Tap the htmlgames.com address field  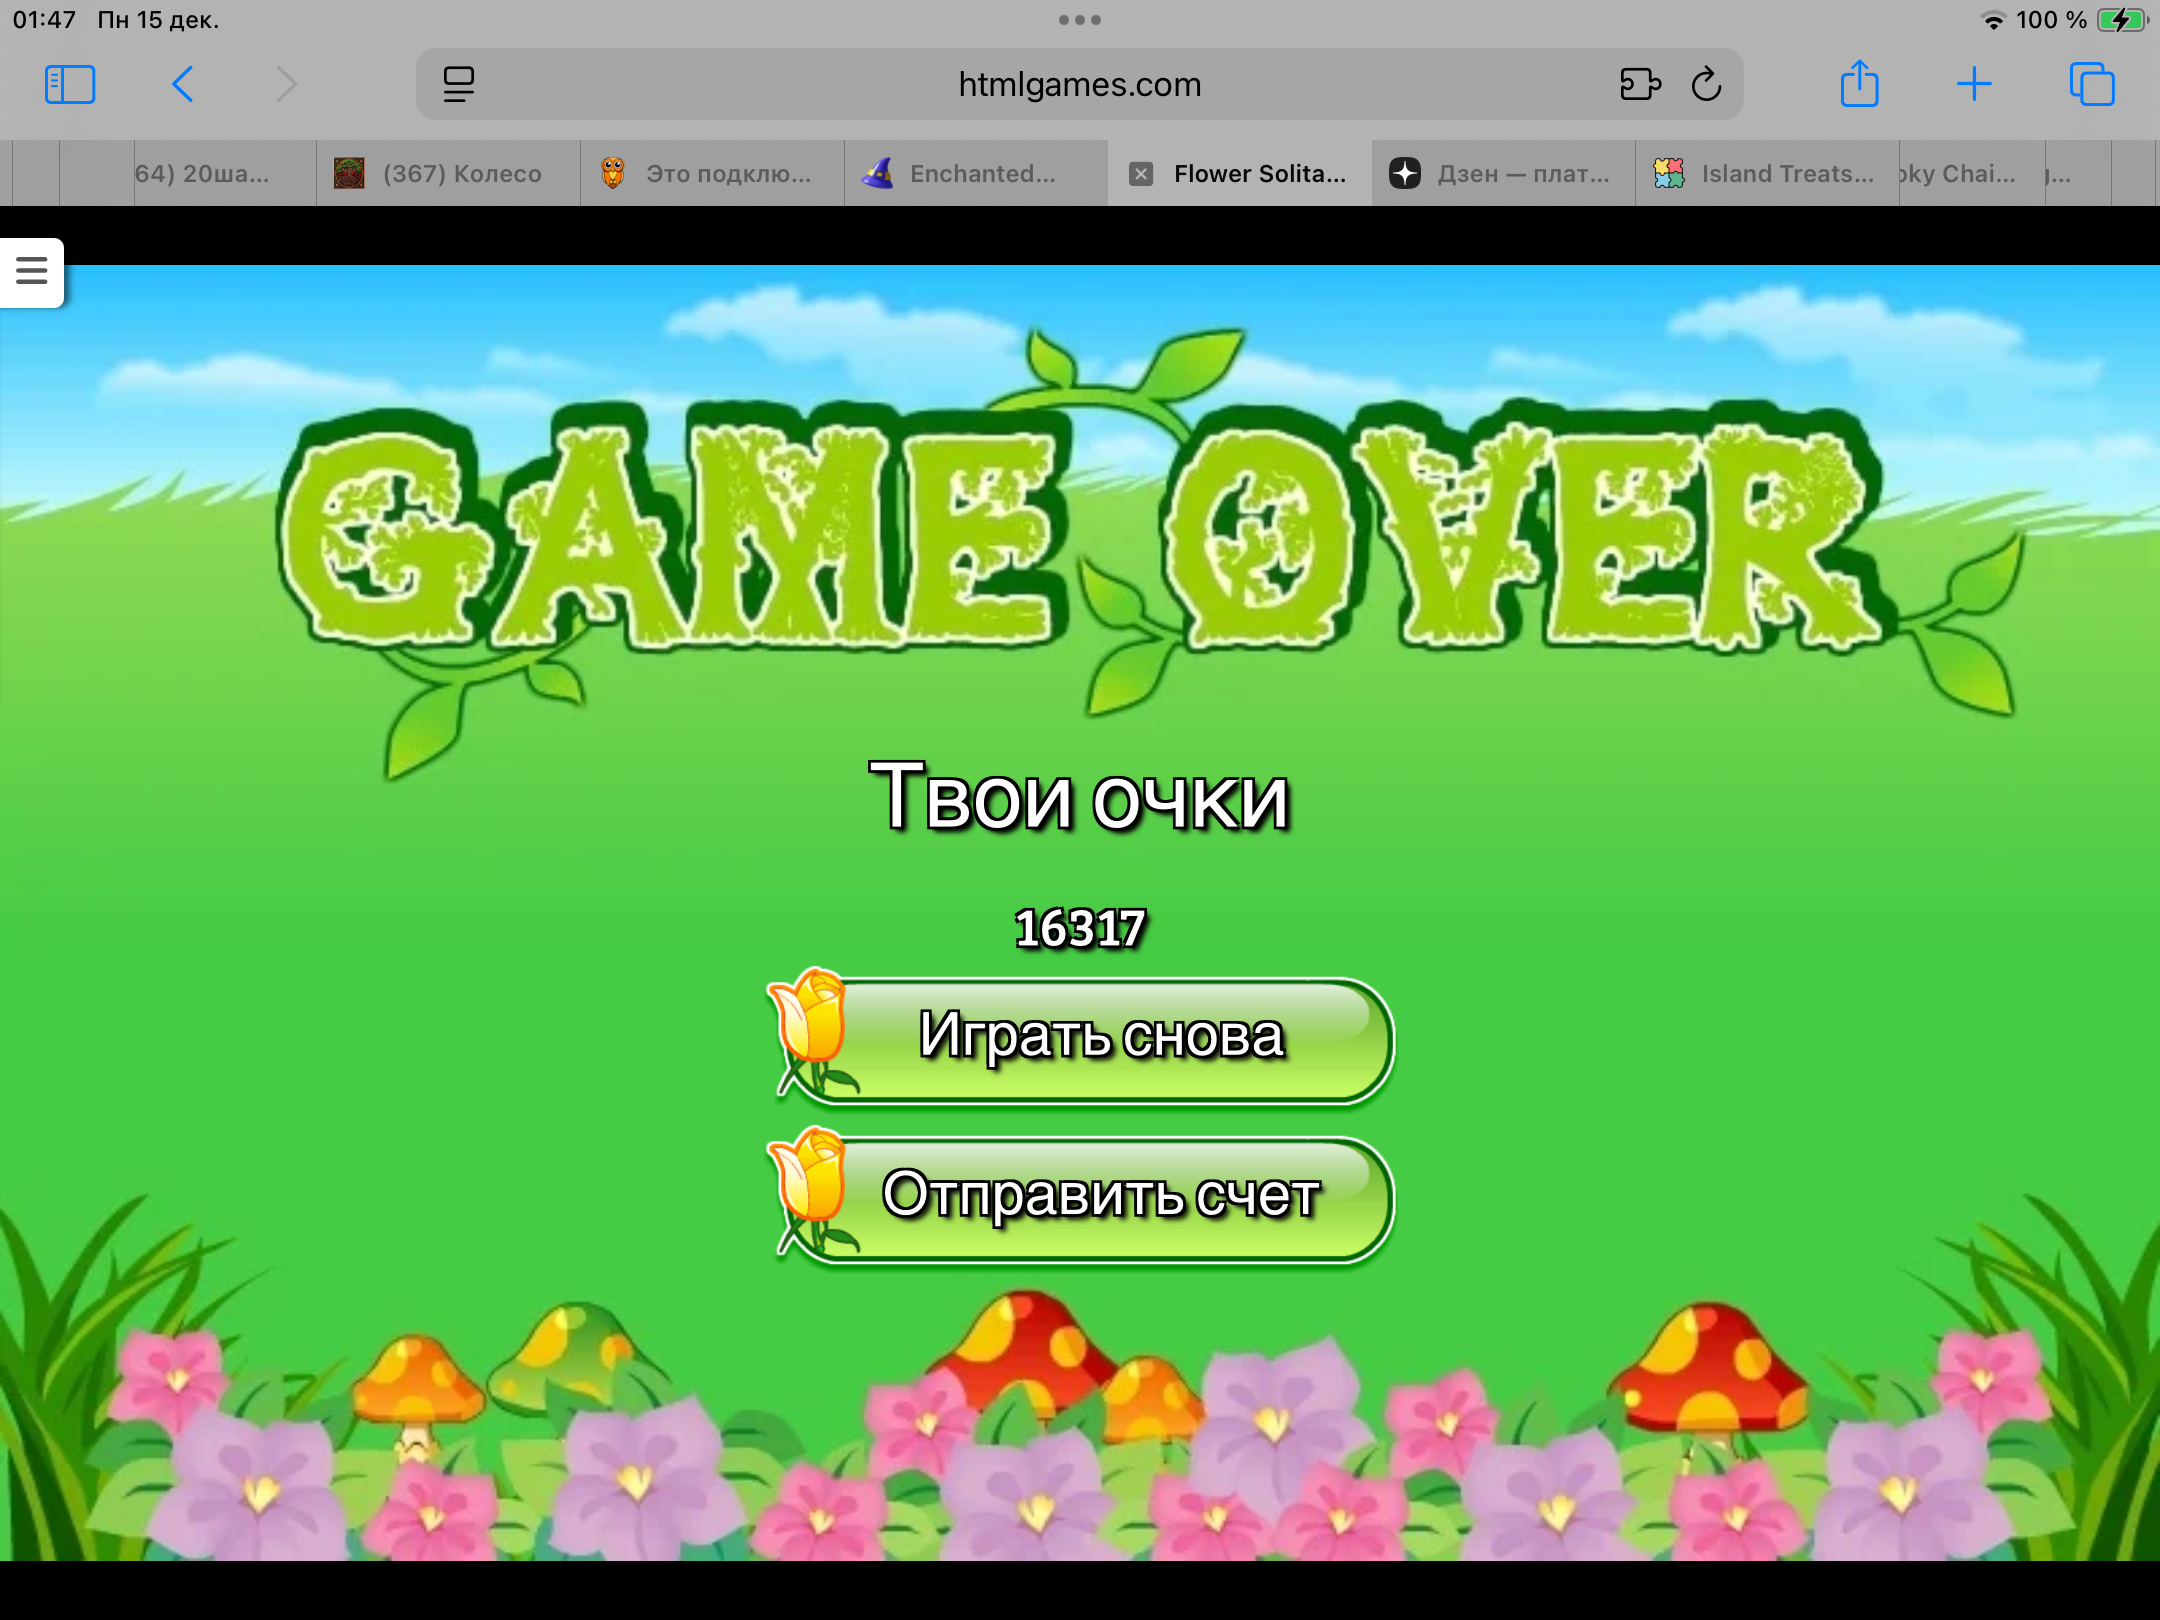click(x=1080, y=85)
